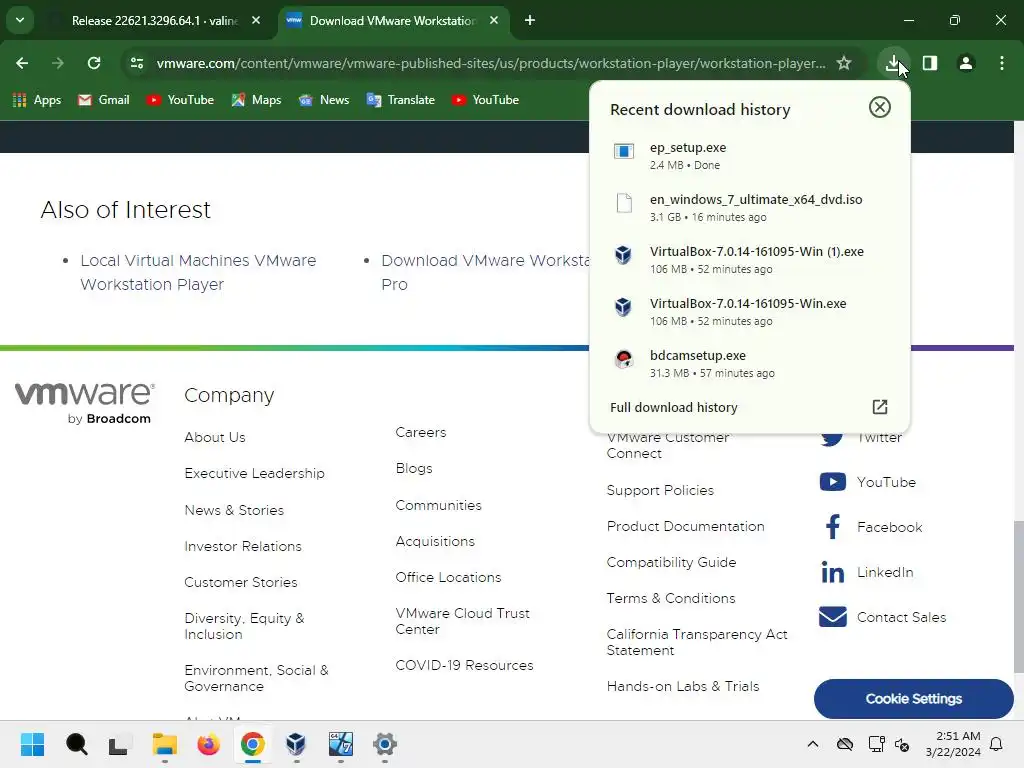Open ep_setup.exe from download list
Screen dimensions: 1024x768
(749, 155)
